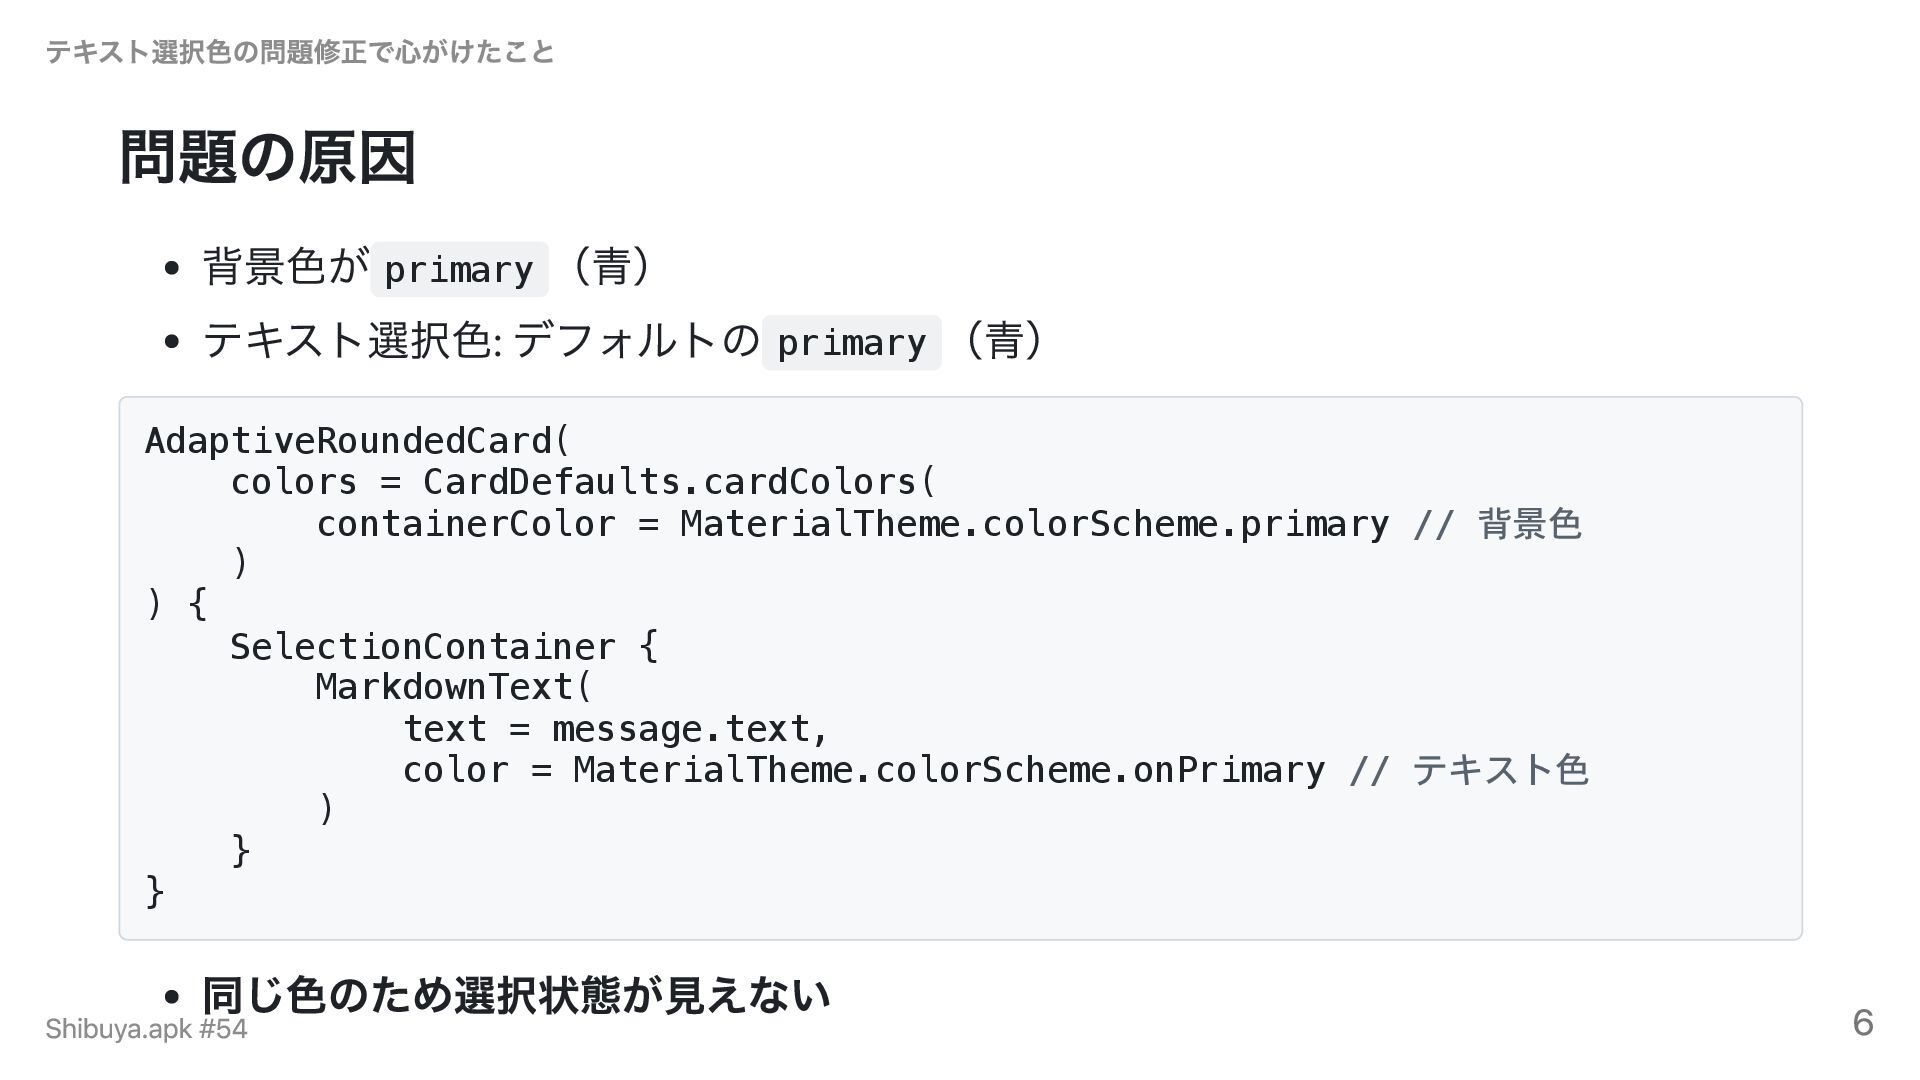This screenshot has height=1080, width=1920.
Task: Click the primary code tag after 背景色が
Action: [459, 269]
